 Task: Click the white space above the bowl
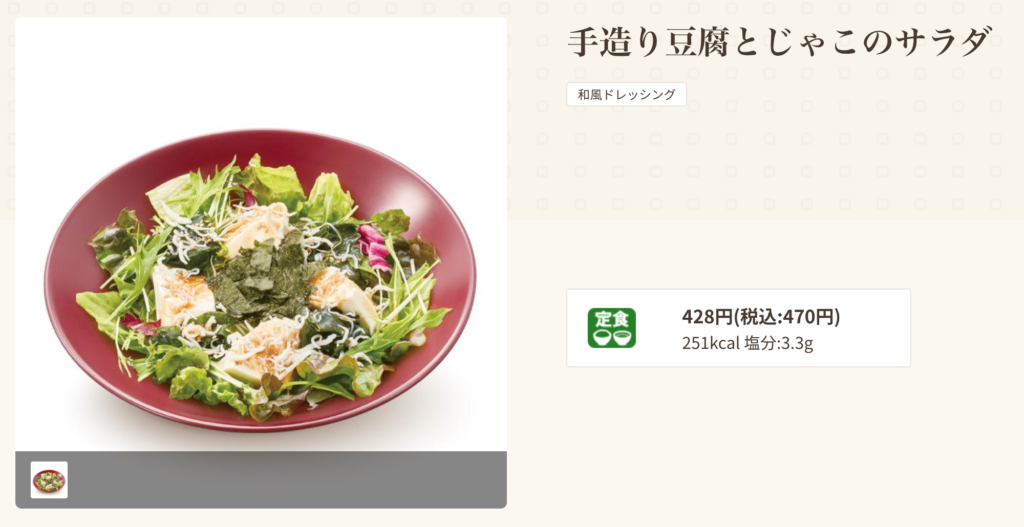[261, 72]
